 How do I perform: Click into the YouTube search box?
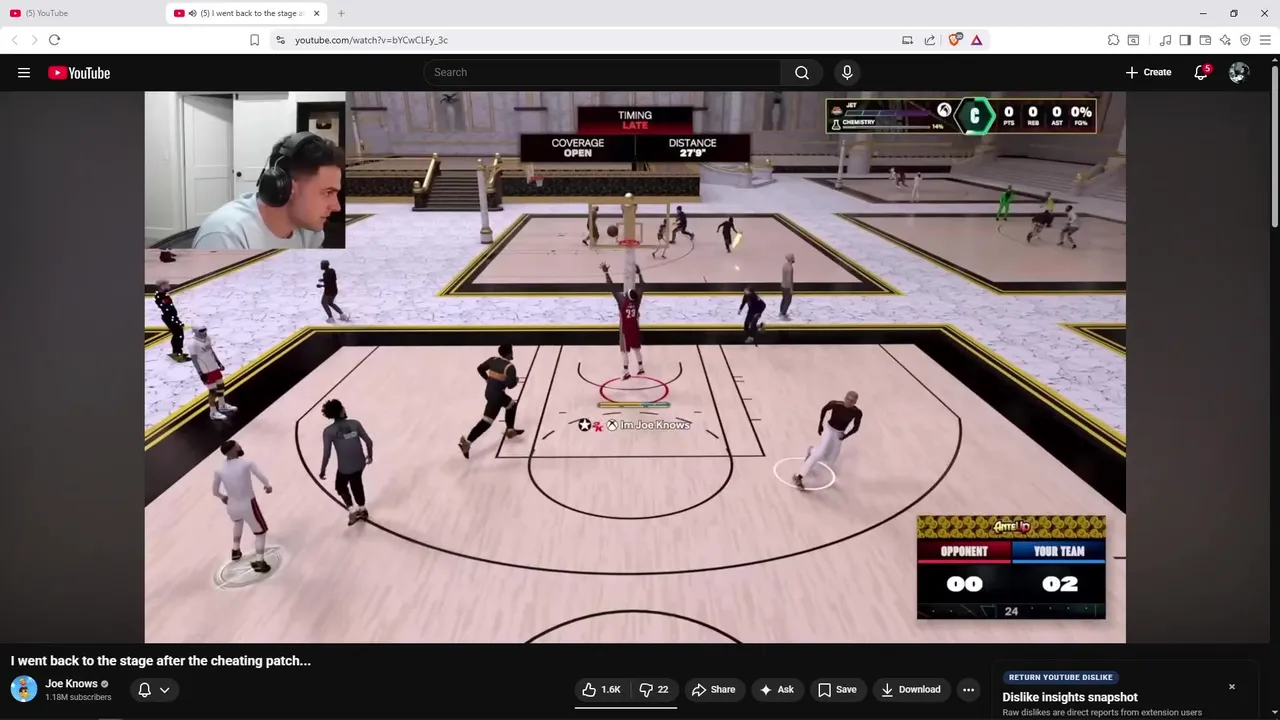(x=603, y=72)
